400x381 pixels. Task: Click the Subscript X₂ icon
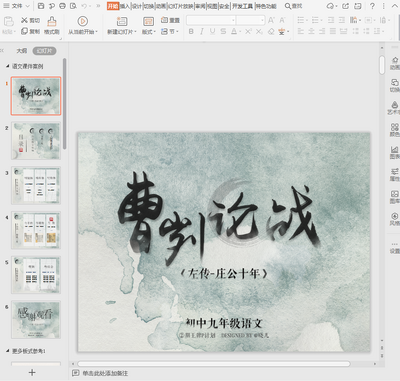(259, 31)
